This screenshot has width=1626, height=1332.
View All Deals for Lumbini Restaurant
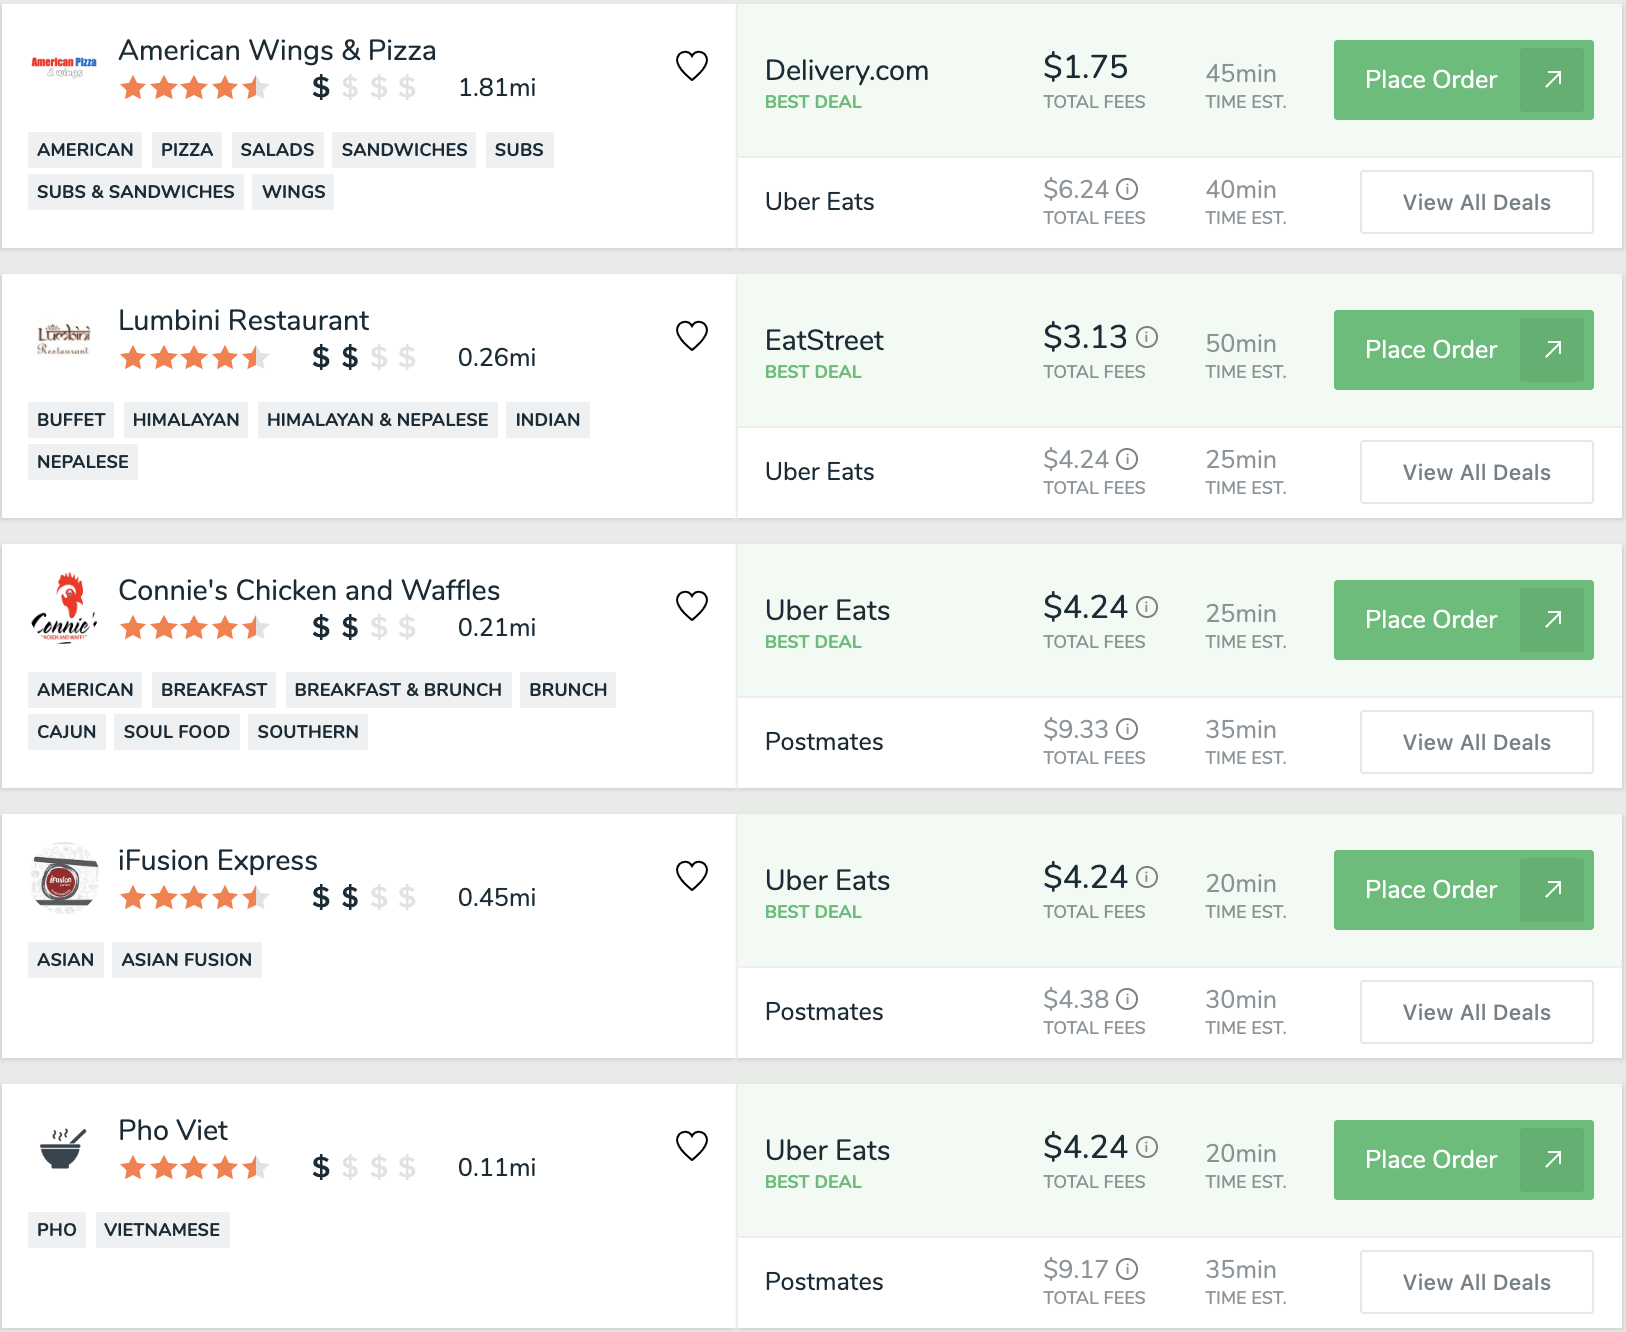click(x=1476, y=472)
